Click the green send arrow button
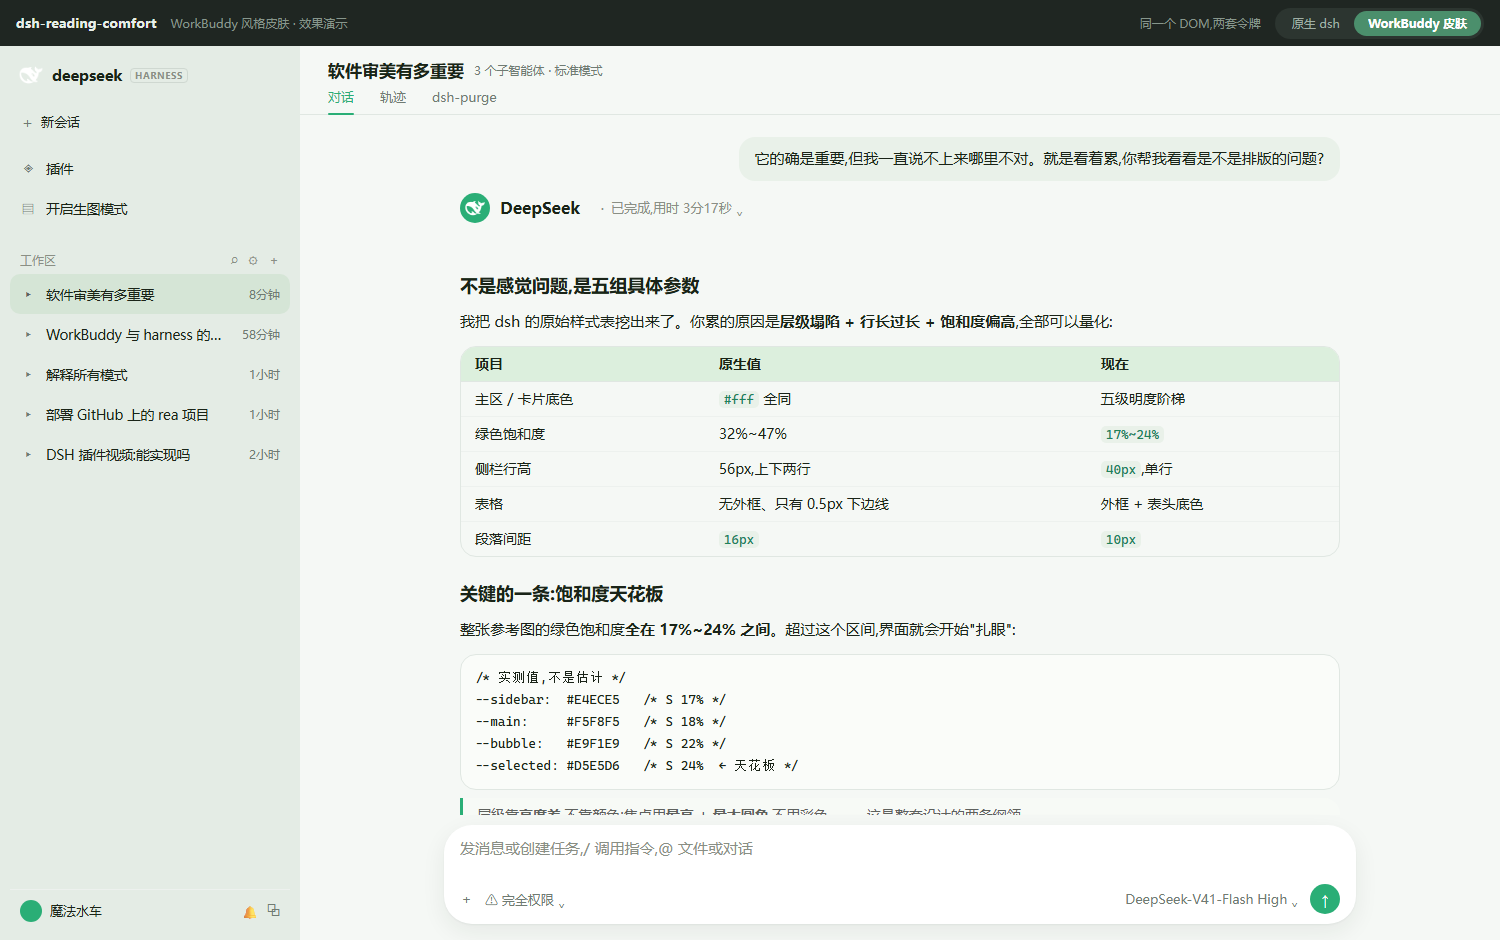Image resolution: width=1500 pixels, height=940 pixels. pos(1325,899)
